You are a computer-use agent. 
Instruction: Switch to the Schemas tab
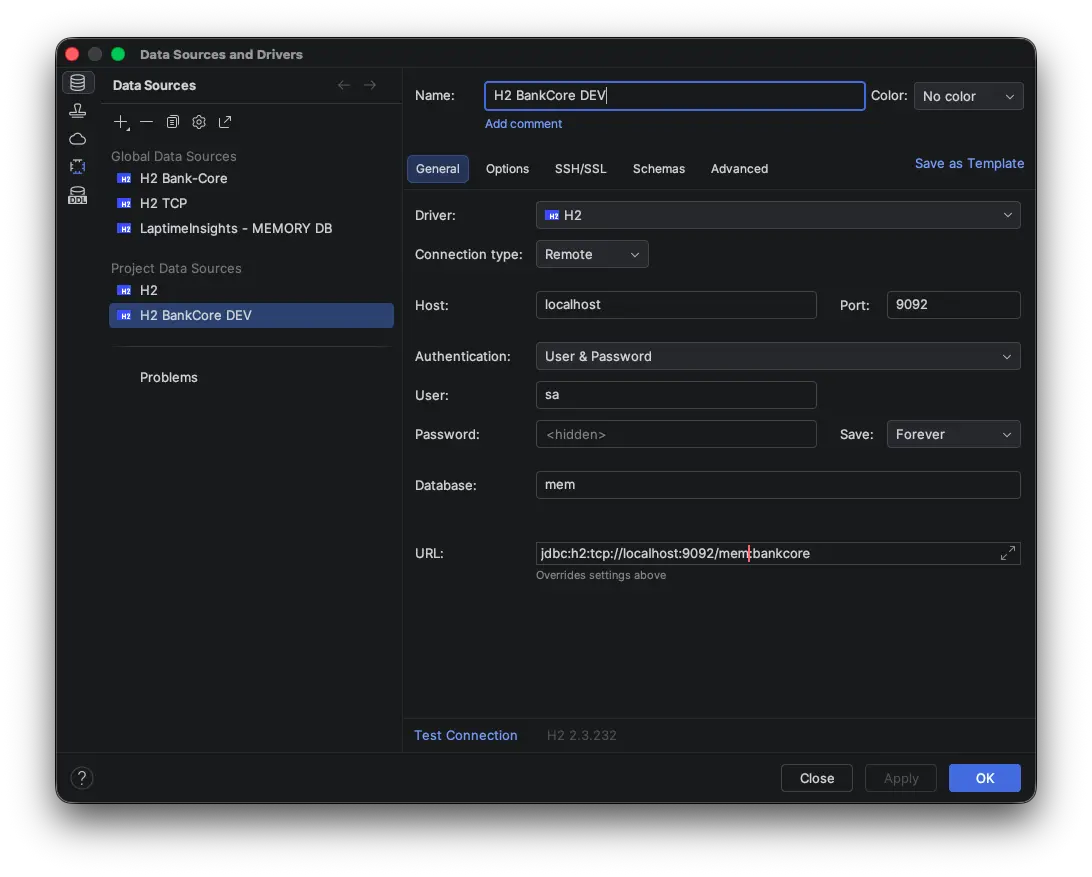pos(658,169)
